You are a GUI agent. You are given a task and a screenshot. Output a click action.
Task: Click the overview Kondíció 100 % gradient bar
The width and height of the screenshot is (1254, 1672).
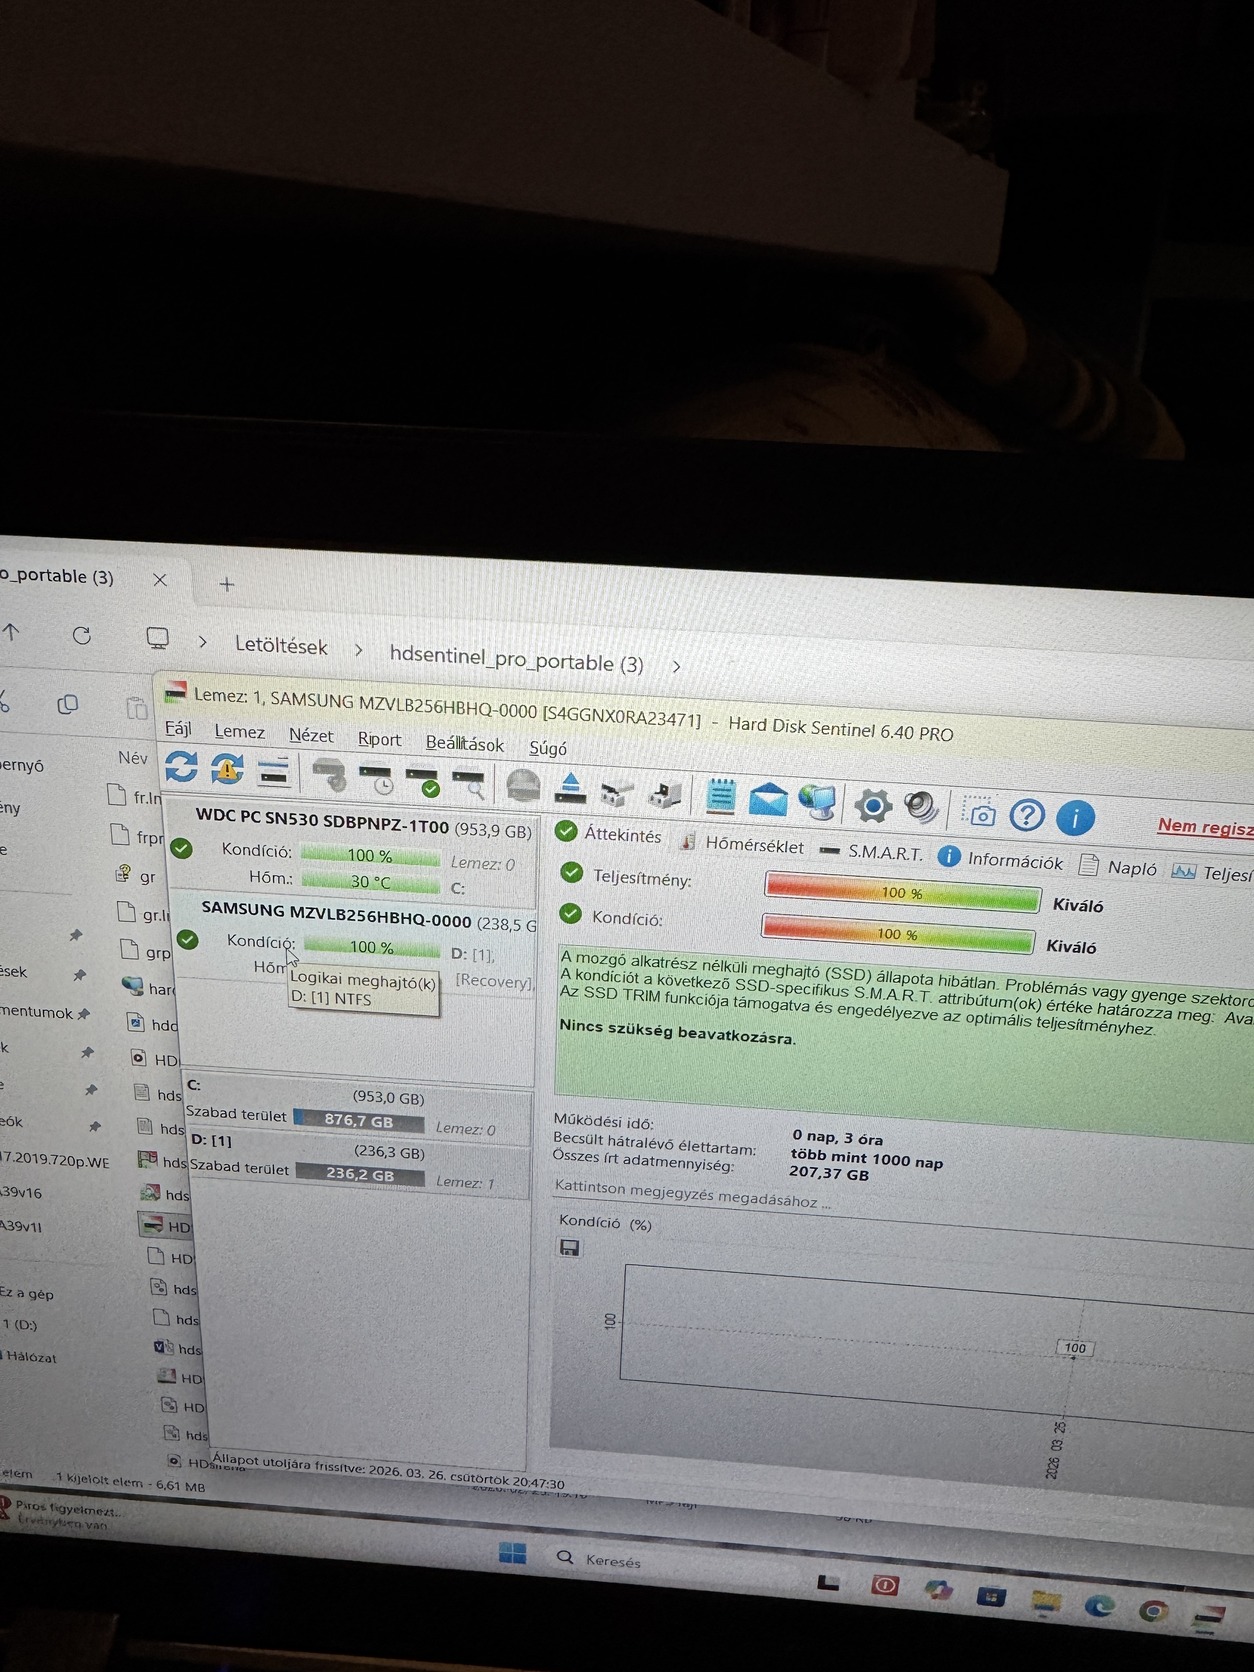(x=897, y=934)
